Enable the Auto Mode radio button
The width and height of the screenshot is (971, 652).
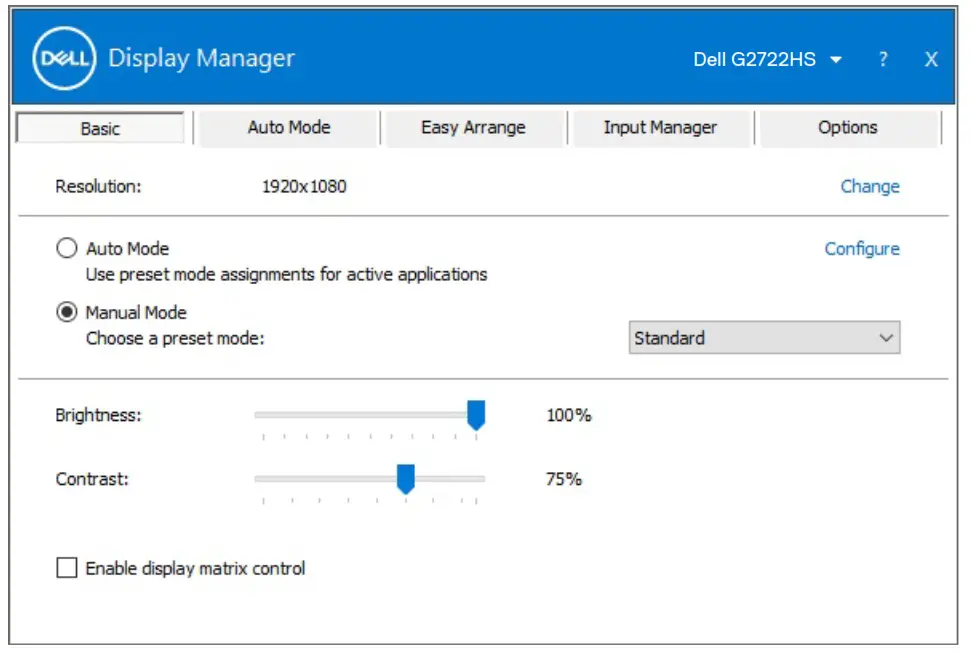tap(66, 247)
